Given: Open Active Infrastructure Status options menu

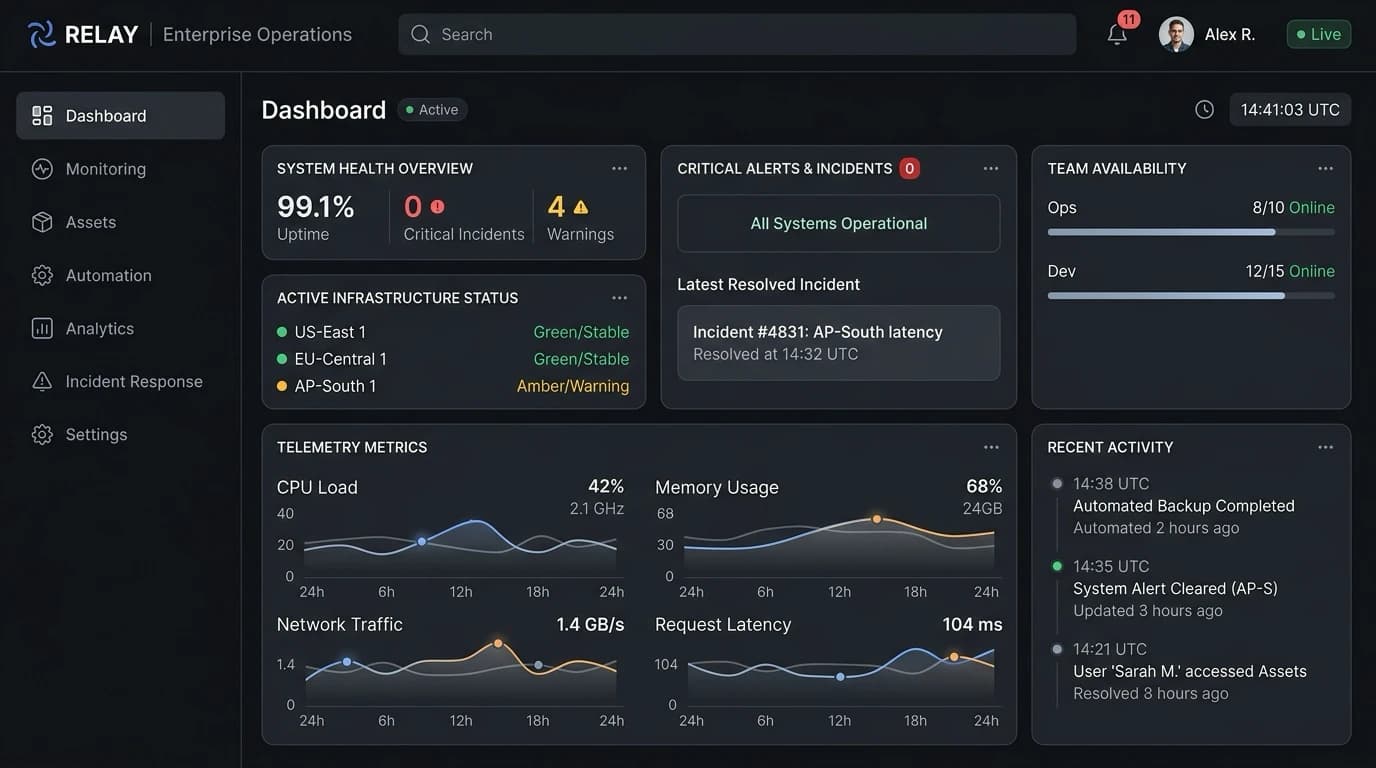Looking at the screenshot, I should [x=620, y=298].
